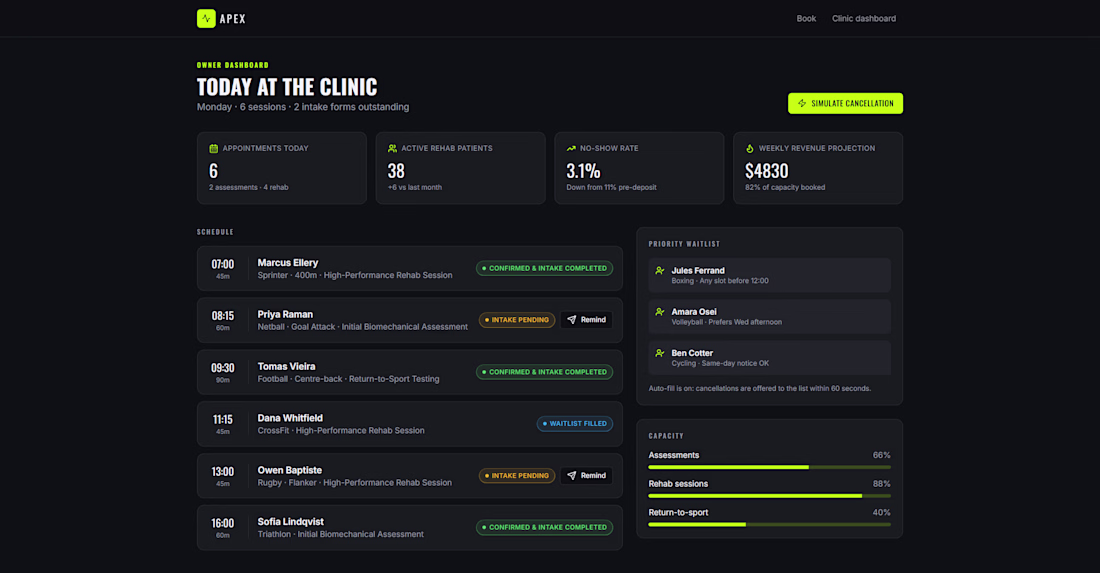Click the 07:00 appointment time

click(x=222, y=264)
